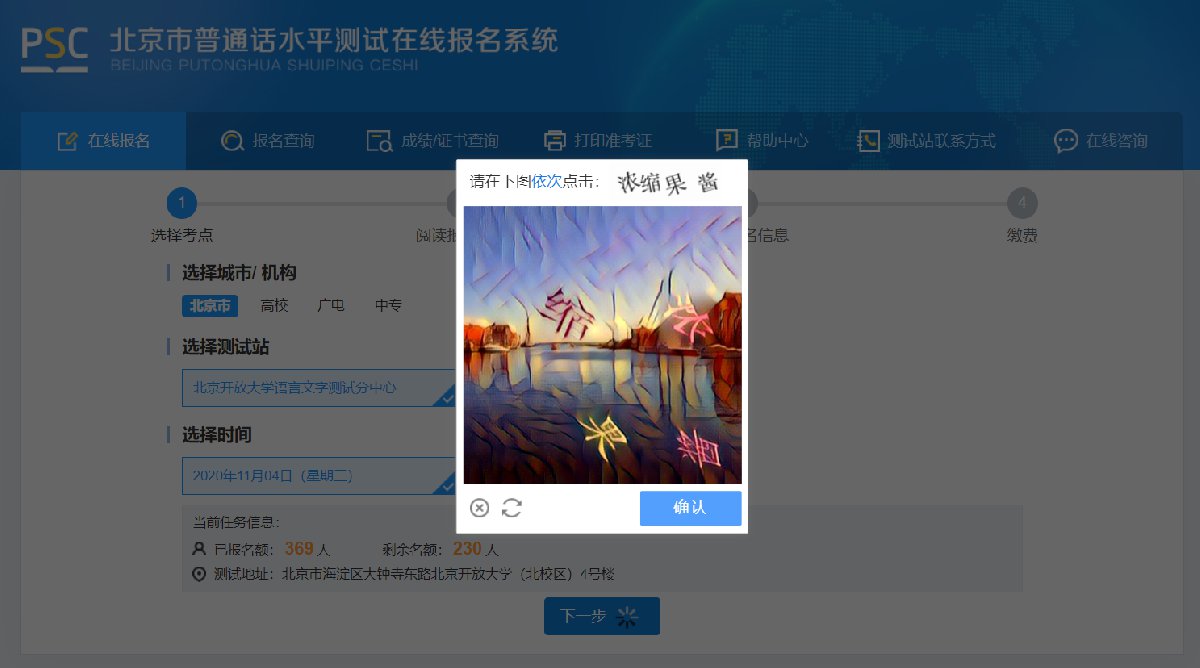Click the 成绩/证书查询 icon
The image size is (1200, 668).
[379, 141]
